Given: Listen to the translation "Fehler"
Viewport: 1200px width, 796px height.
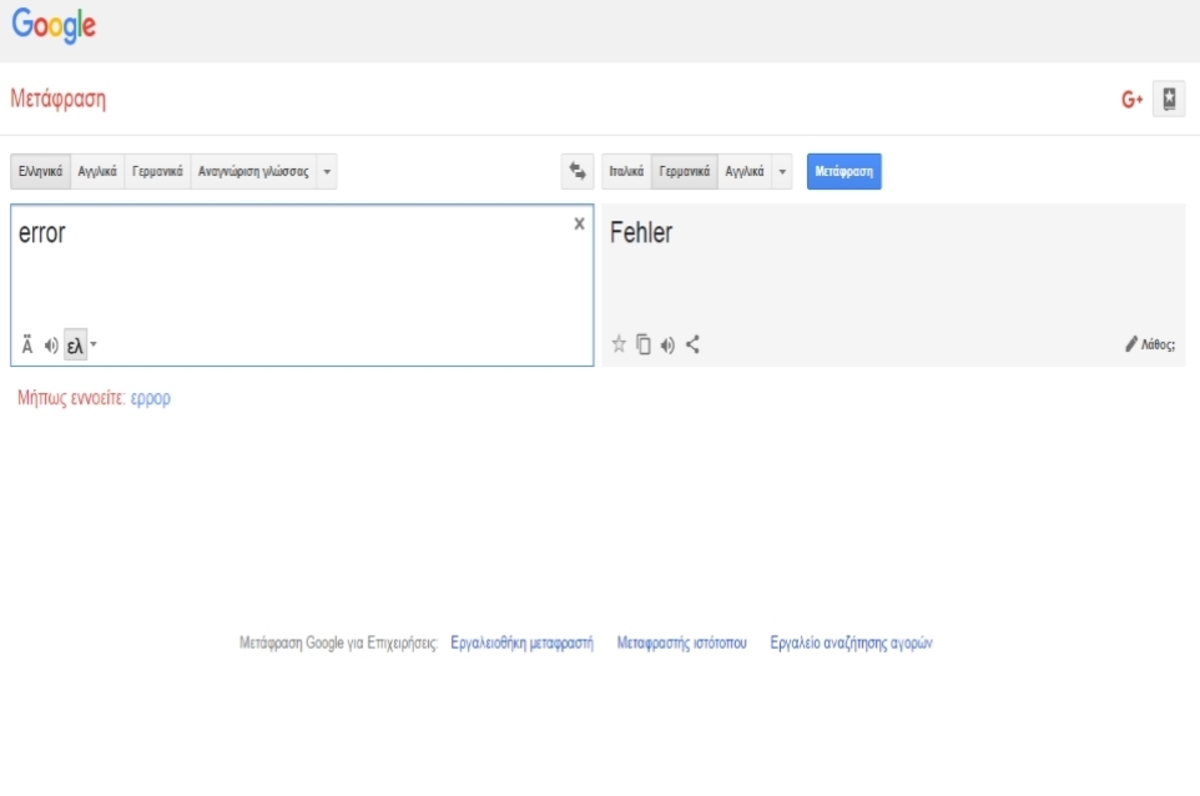Looking at the screenshot, I should (x=668, y=345).
